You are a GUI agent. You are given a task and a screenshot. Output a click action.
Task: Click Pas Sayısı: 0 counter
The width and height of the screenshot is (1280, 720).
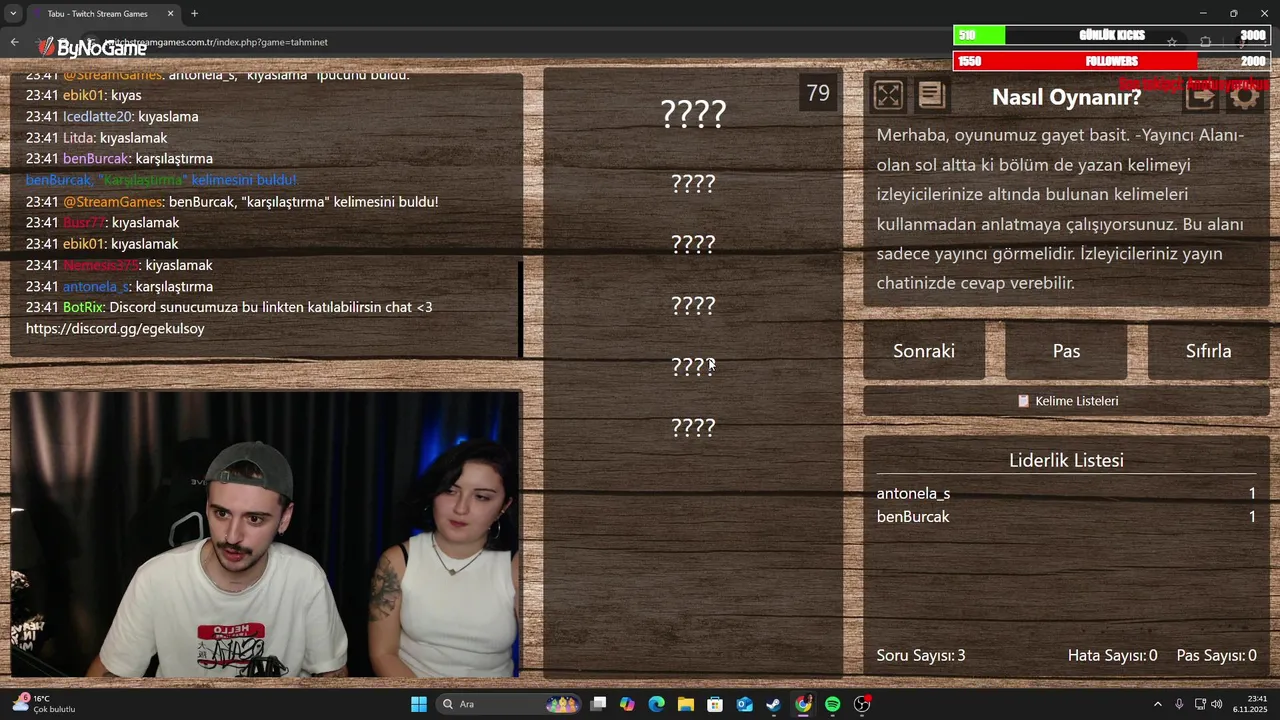click(1216, 655)
